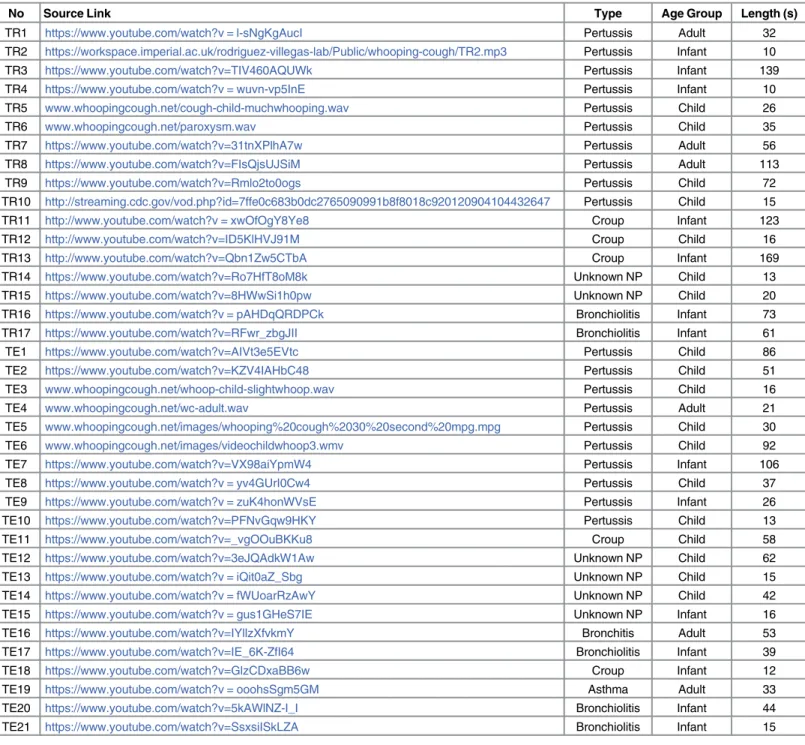This screenshot has height=745, width=805.
Task: Open the TR4 link ending wuvn-vp5InE
Action: point(175,89)
